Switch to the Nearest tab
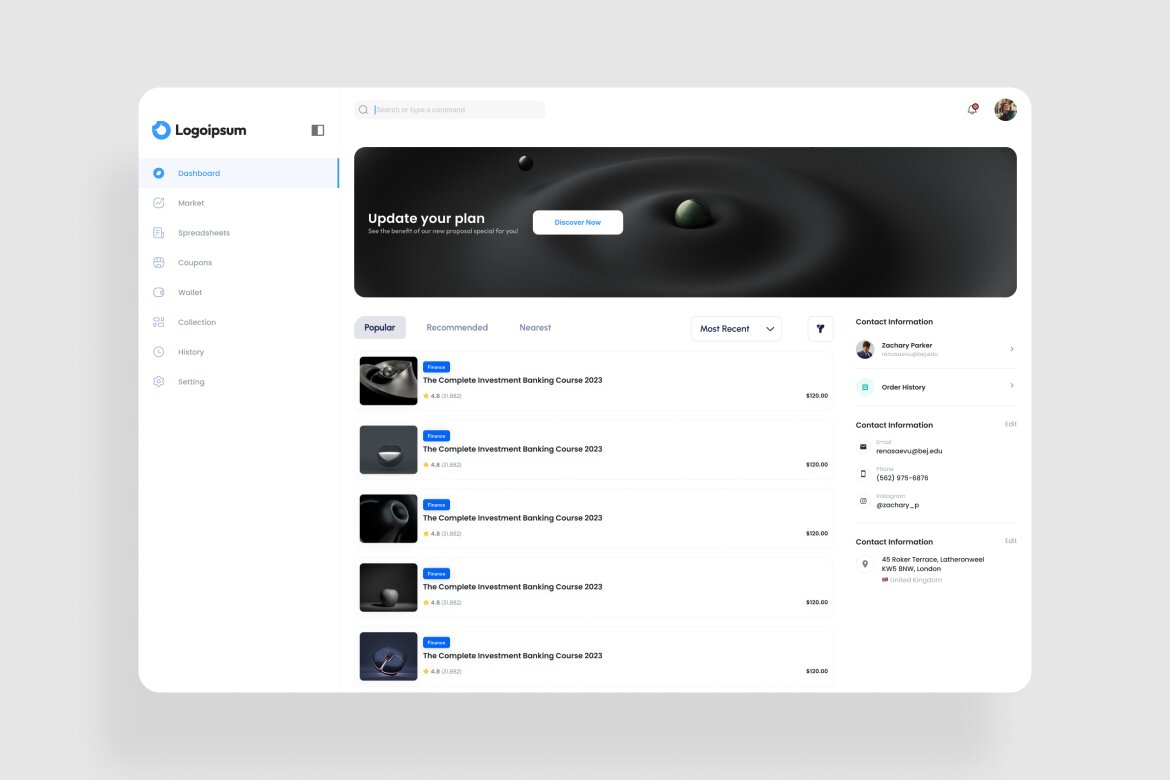Screen dimensions: 1170x780 pyautogui.click(x=535, y=327)
